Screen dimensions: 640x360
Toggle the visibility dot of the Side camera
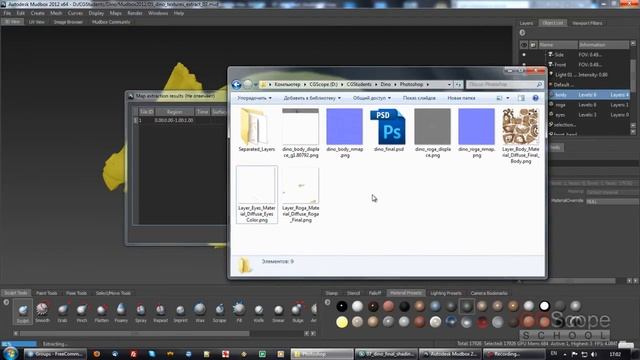[x=524, y=54]
